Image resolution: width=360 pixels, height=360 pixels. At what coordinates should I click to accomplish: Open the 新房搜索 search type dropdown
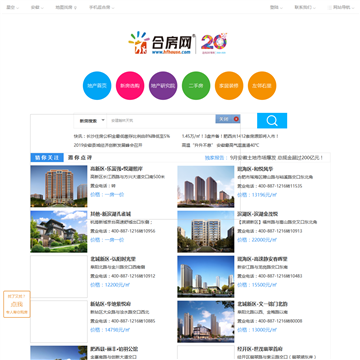click(92, 121)
